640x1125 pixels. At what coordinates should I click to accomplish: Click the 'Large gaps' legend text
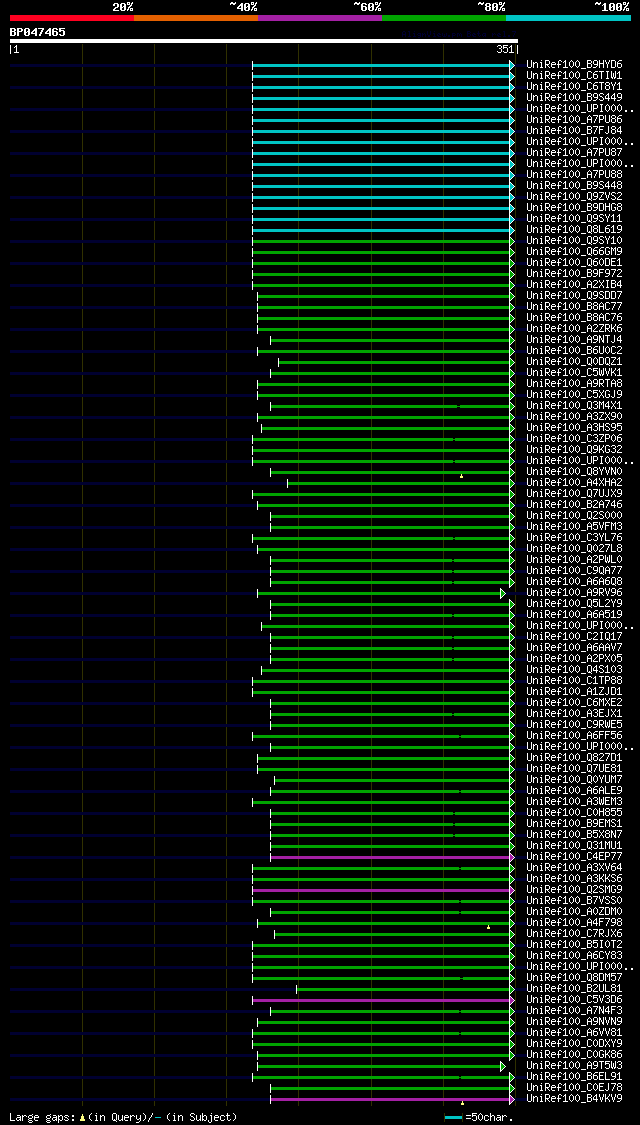pos(43,1117)
